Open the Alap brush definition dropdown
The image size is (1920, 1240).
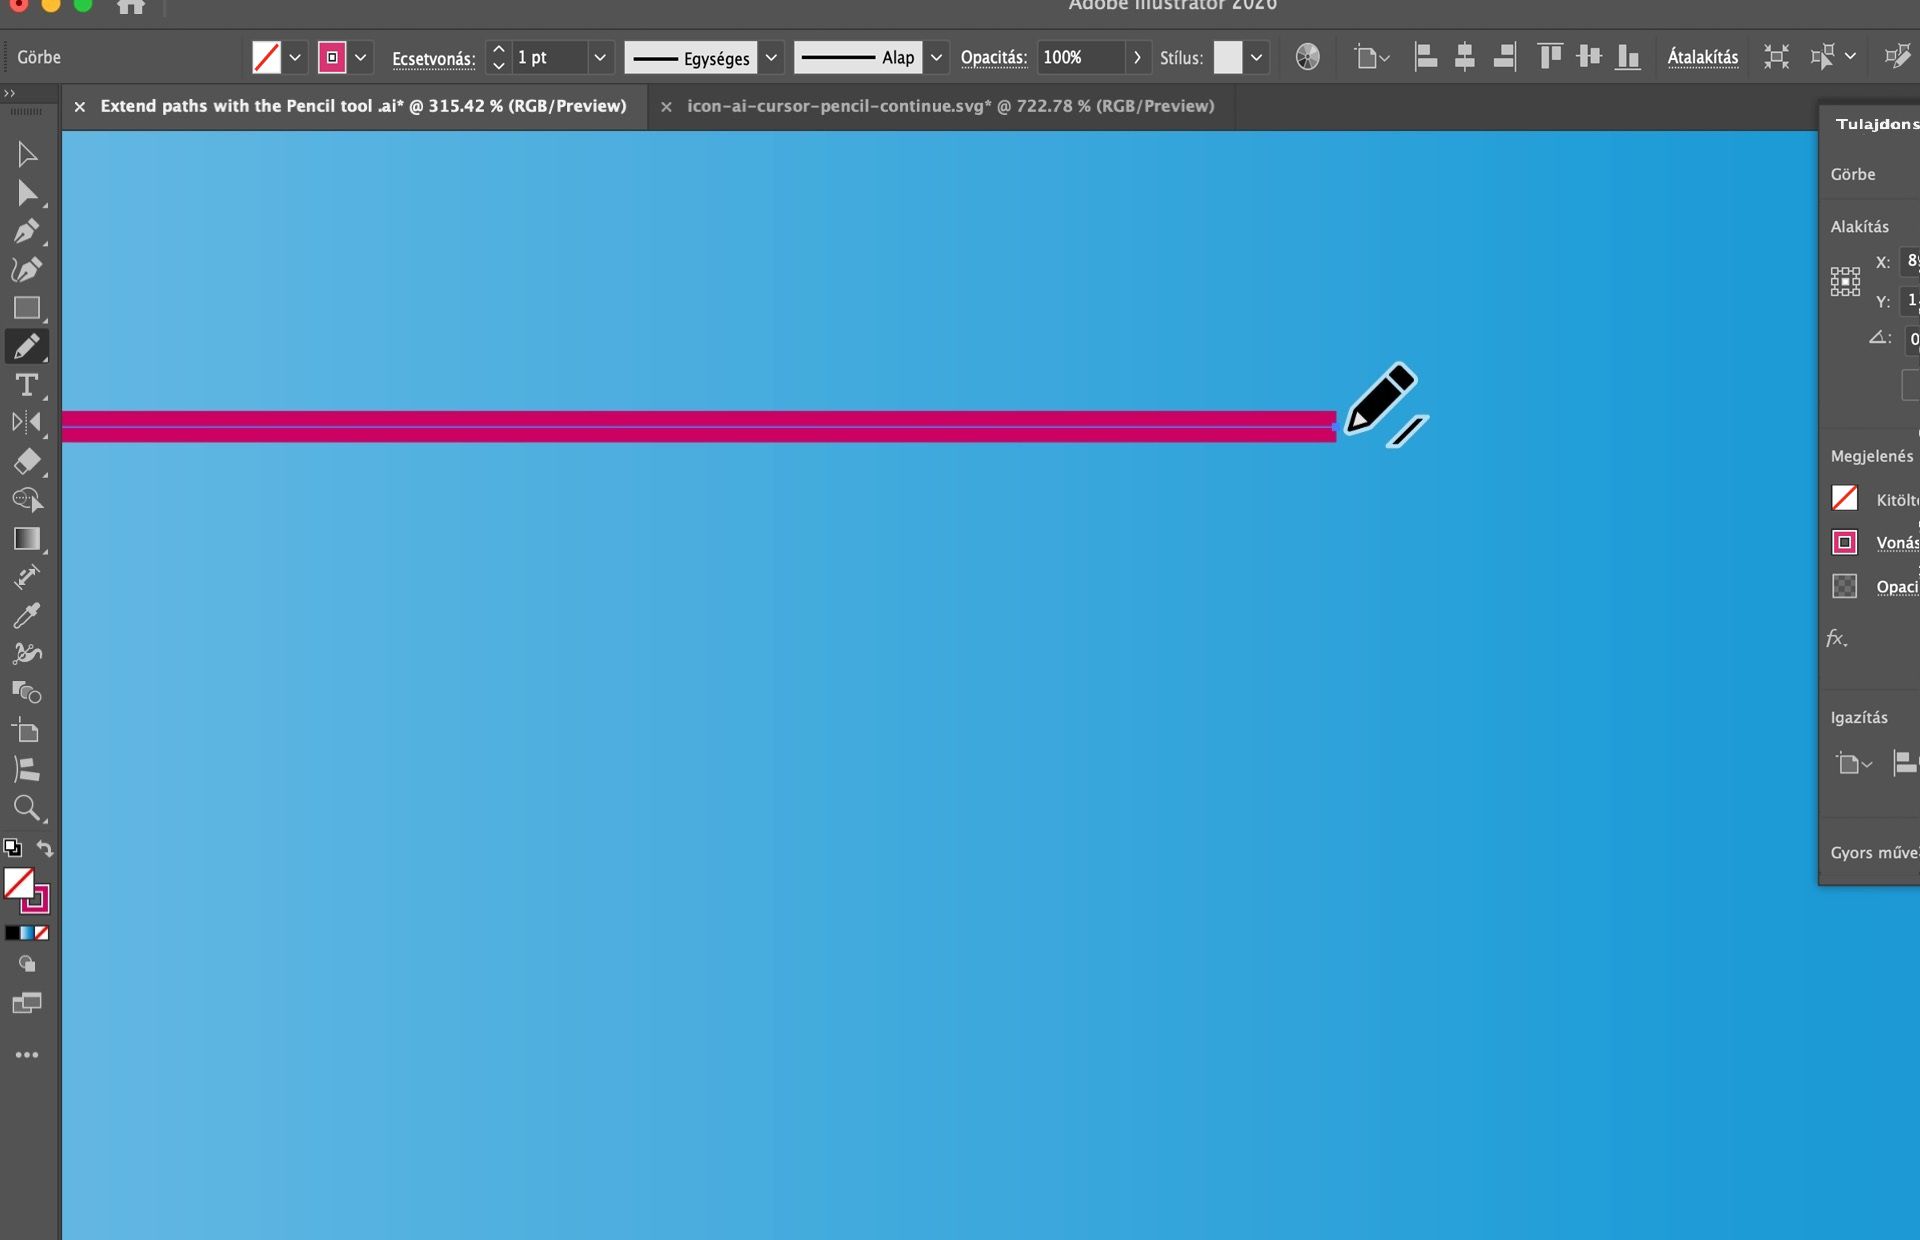pyautogui.click(x=936, y=58)
